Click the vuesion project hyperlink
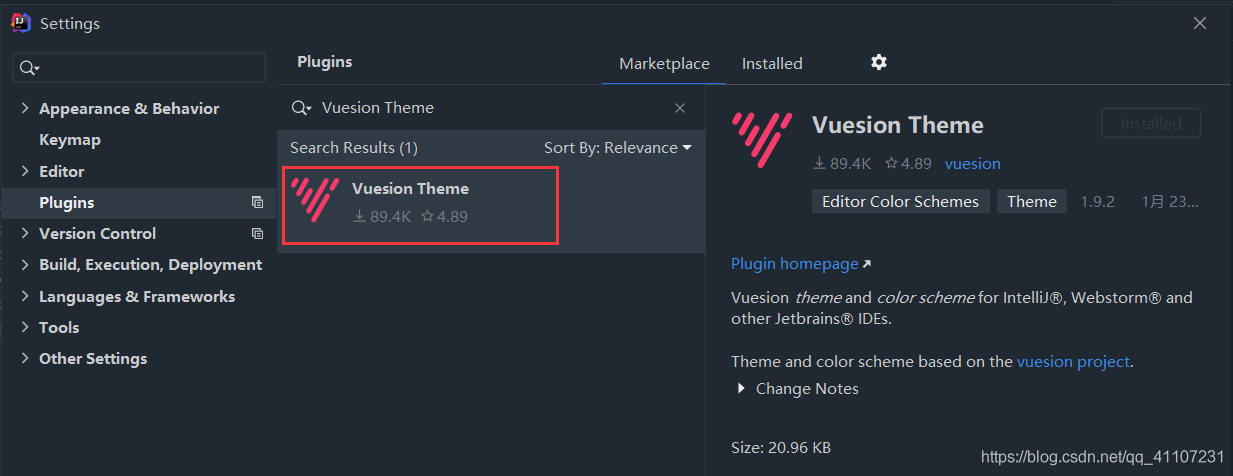Viewport: 1233px width, 476px height. tap(1073, 362)
